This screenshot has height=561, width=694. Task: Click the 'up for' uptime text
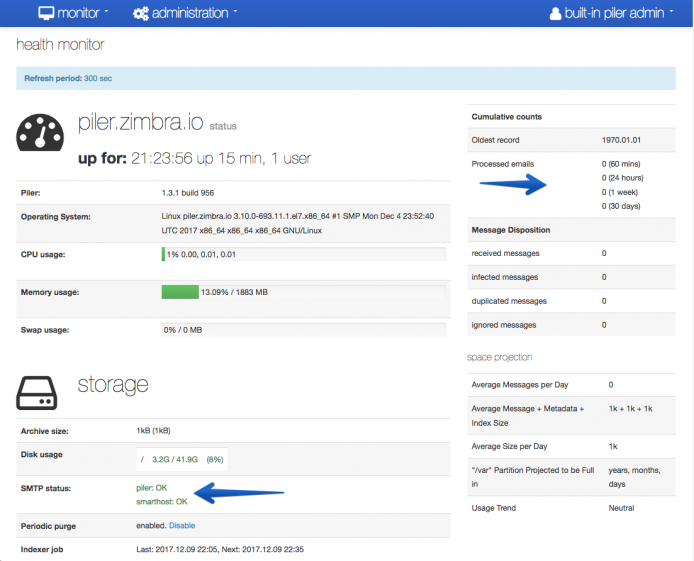(x=194, y=158)
